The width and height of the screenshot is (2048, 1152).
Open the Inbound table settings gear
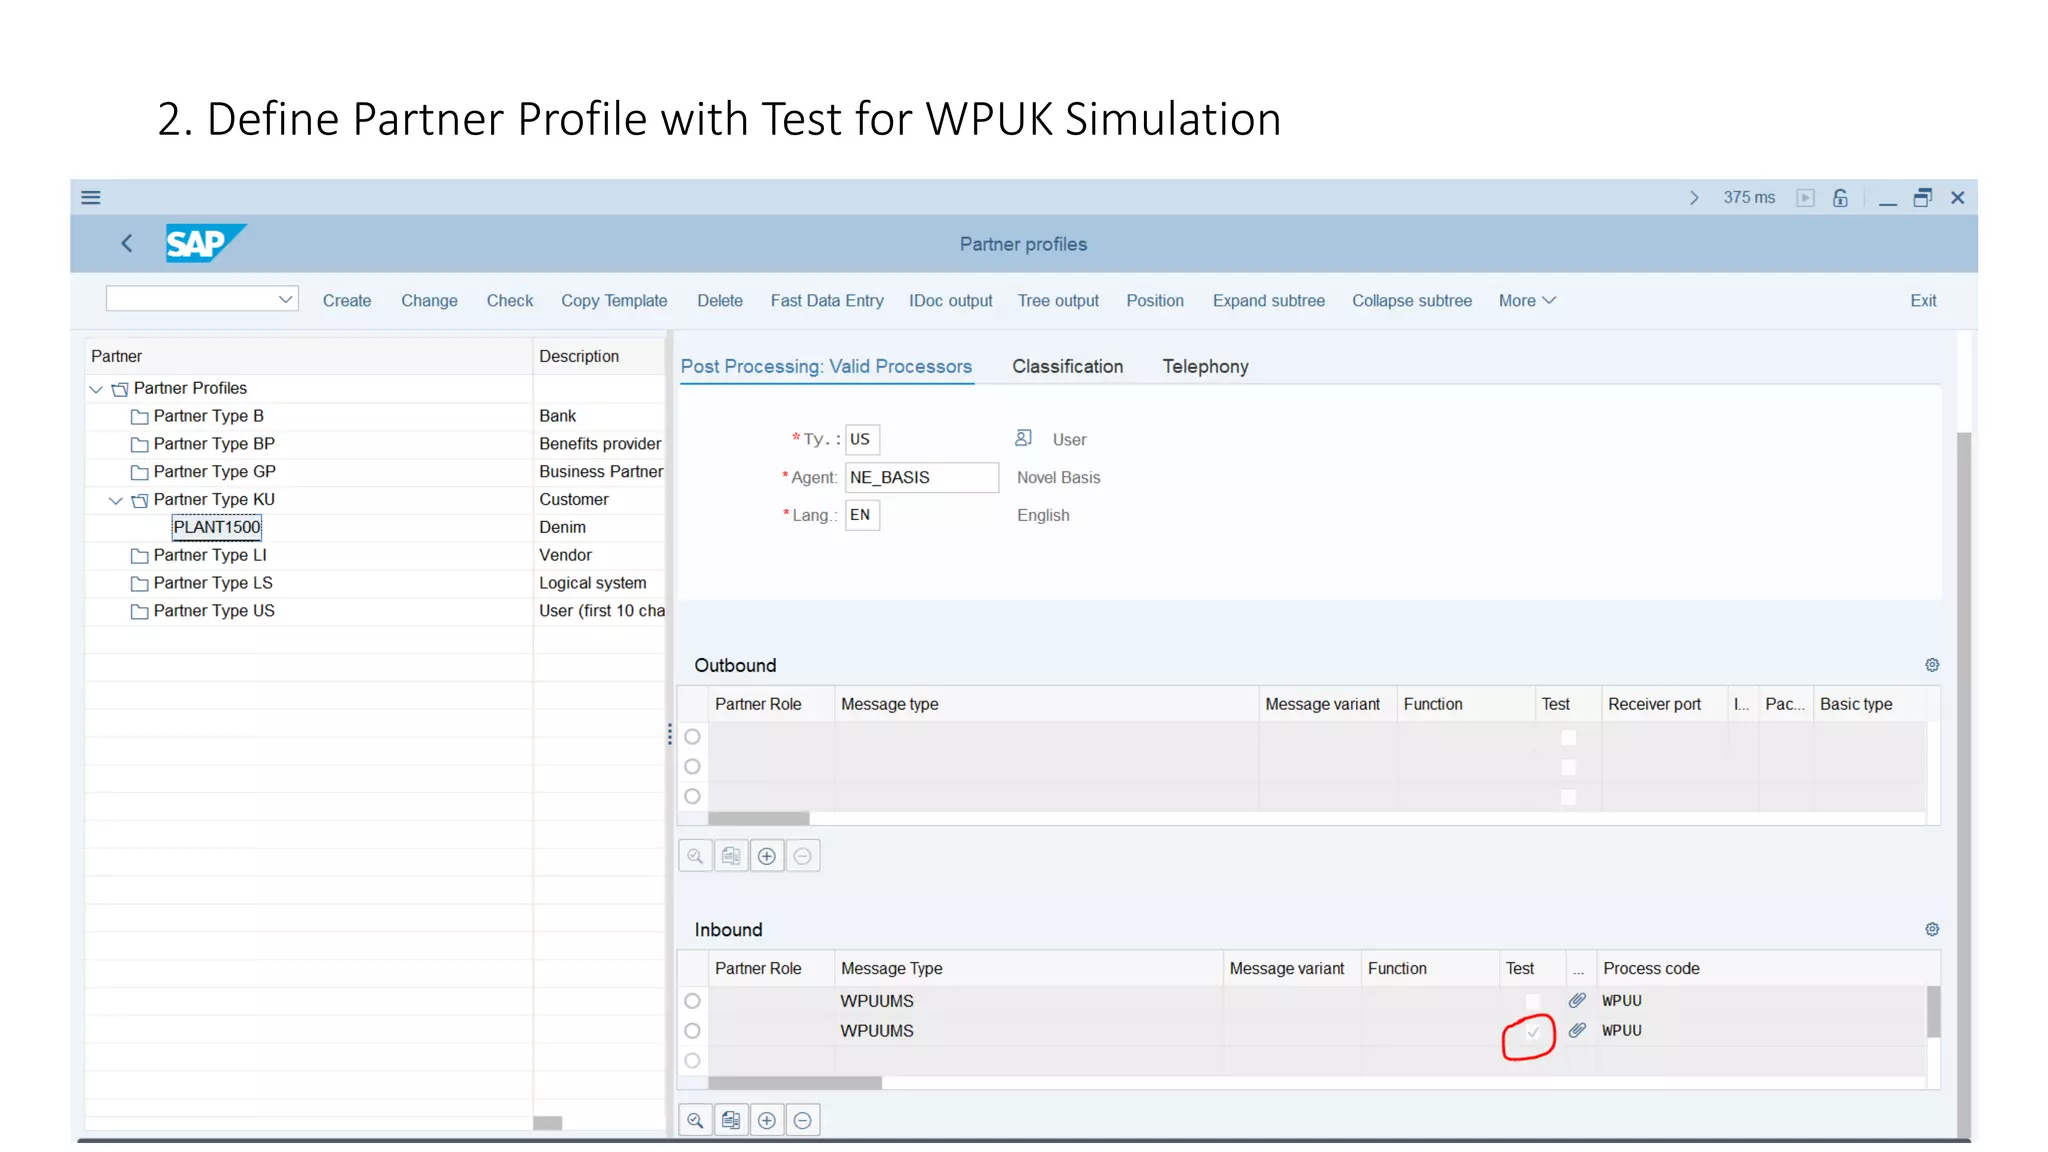tap(1932, 929)
